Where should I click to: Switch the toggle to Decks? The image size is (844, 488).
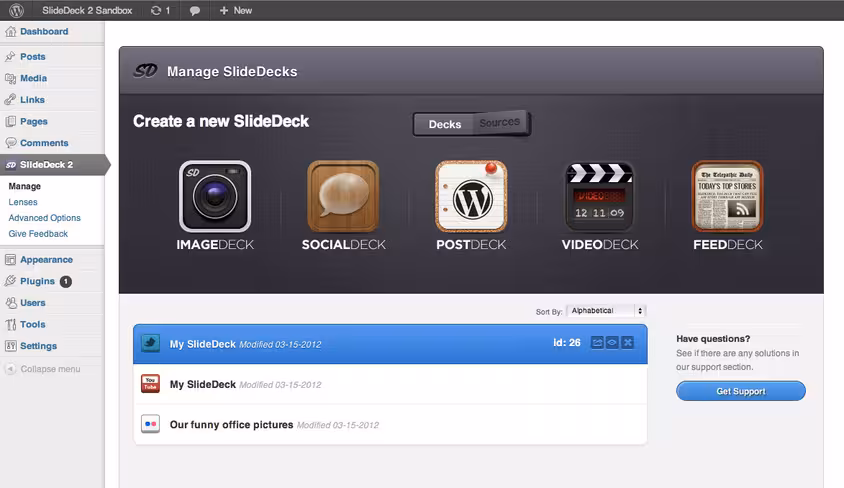(445, 124)
